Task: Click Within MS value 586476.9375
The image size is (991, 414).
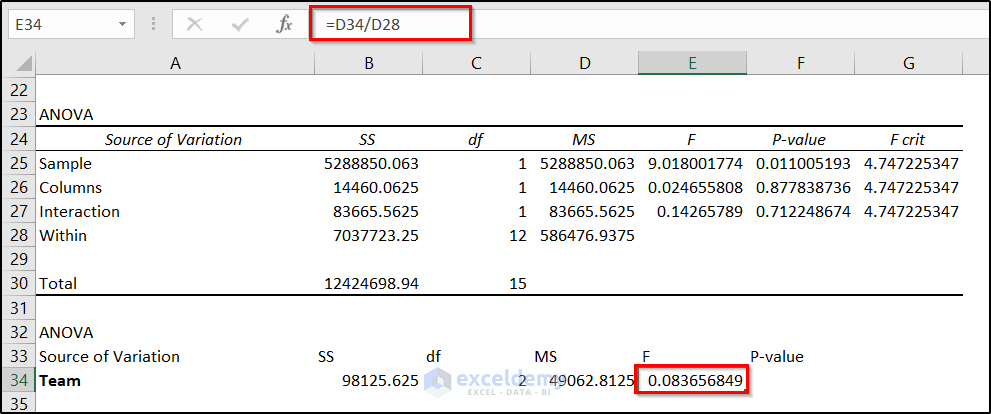Action: [x=585, y=235]
